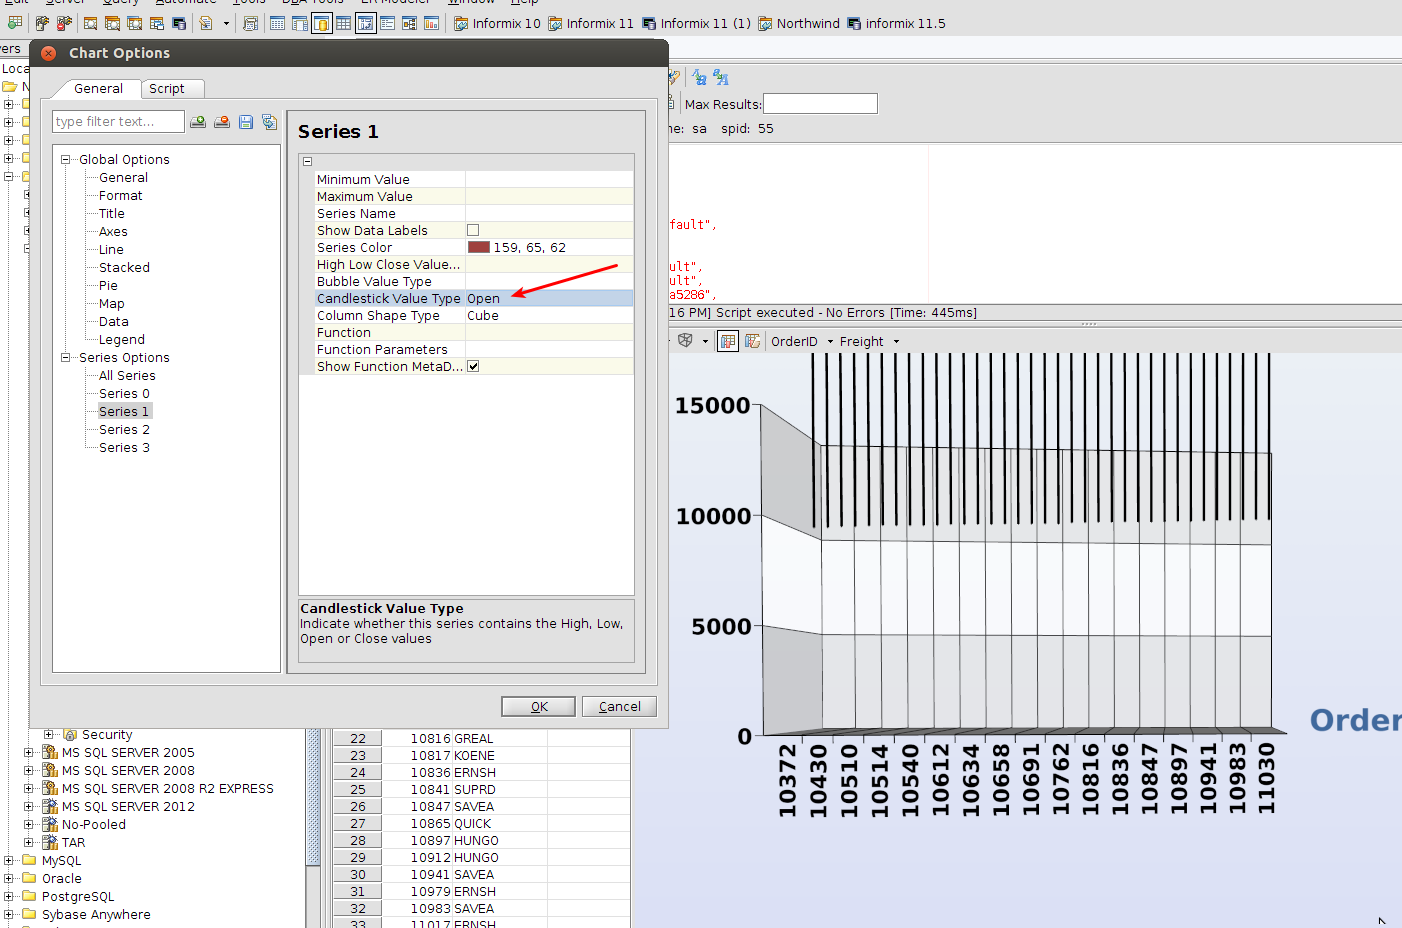Click the blue floppy disk save icon
This screenshot has width=1402, height=928.
tap(246, 122)
